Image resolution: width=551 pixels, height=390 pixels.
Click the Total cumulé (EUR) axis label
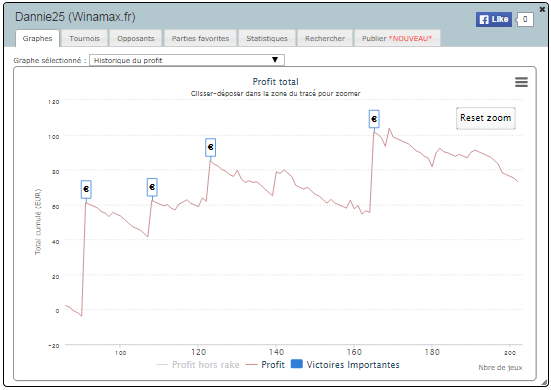[38, 222]
